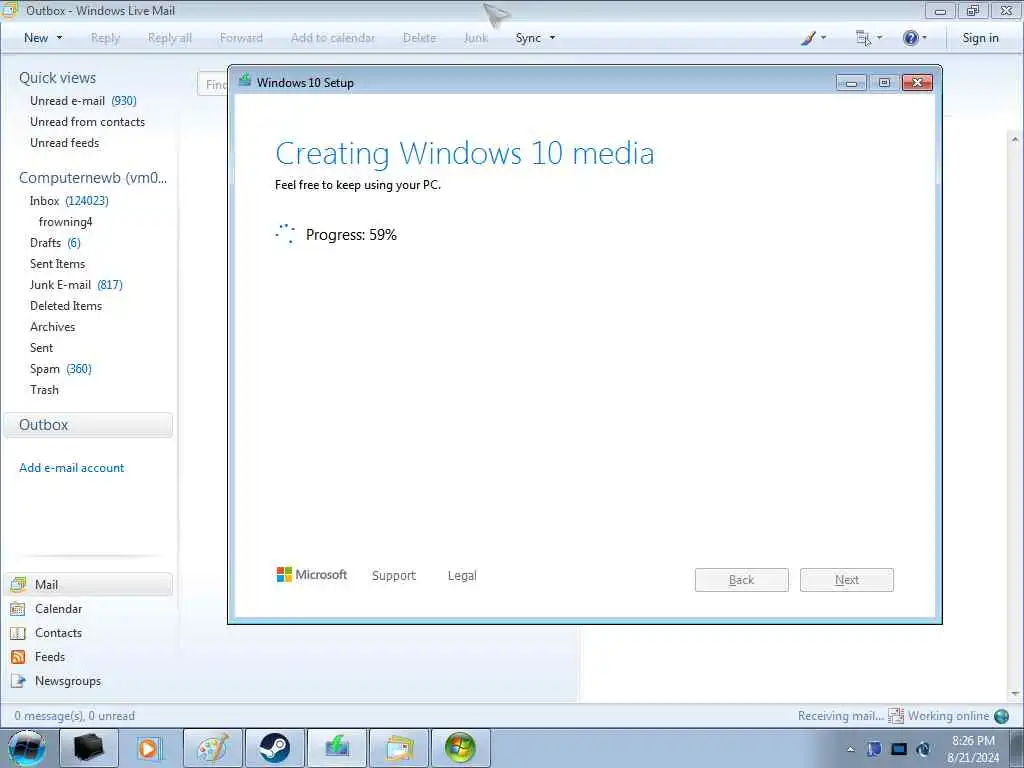Select the Unread e-mail quick view

tap(83, 101)
